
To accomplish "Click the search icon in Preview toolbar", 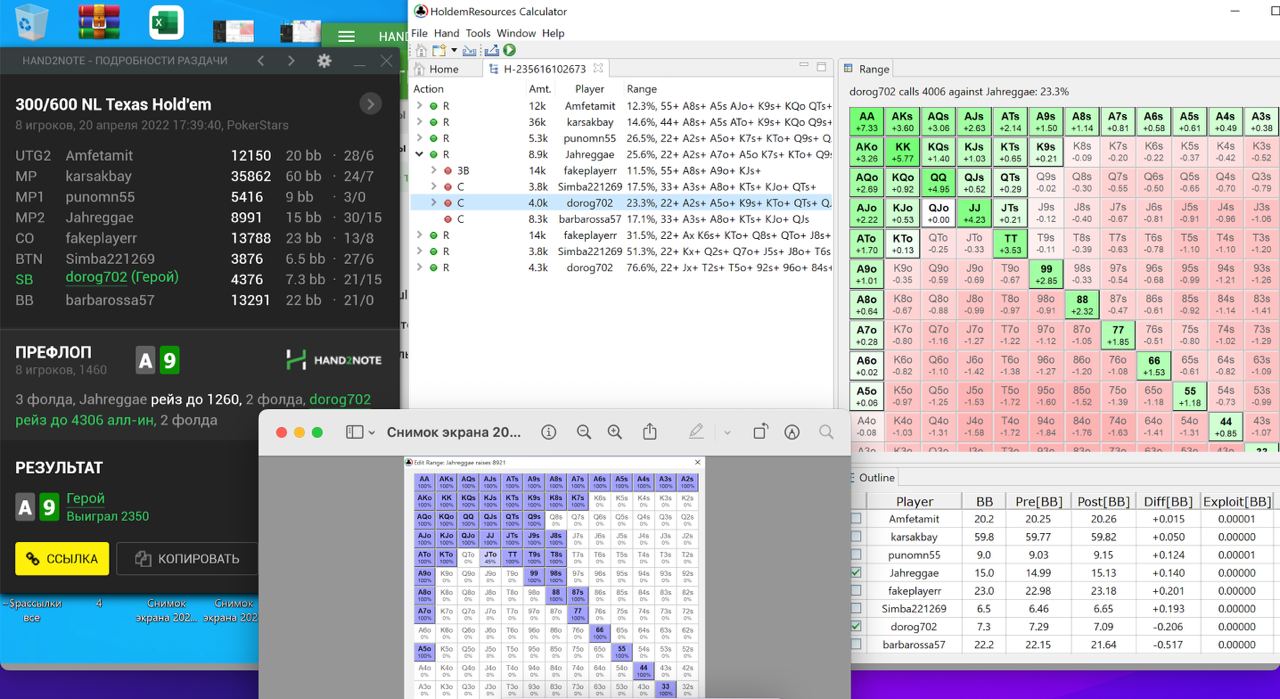I will [x=826, y=432].
